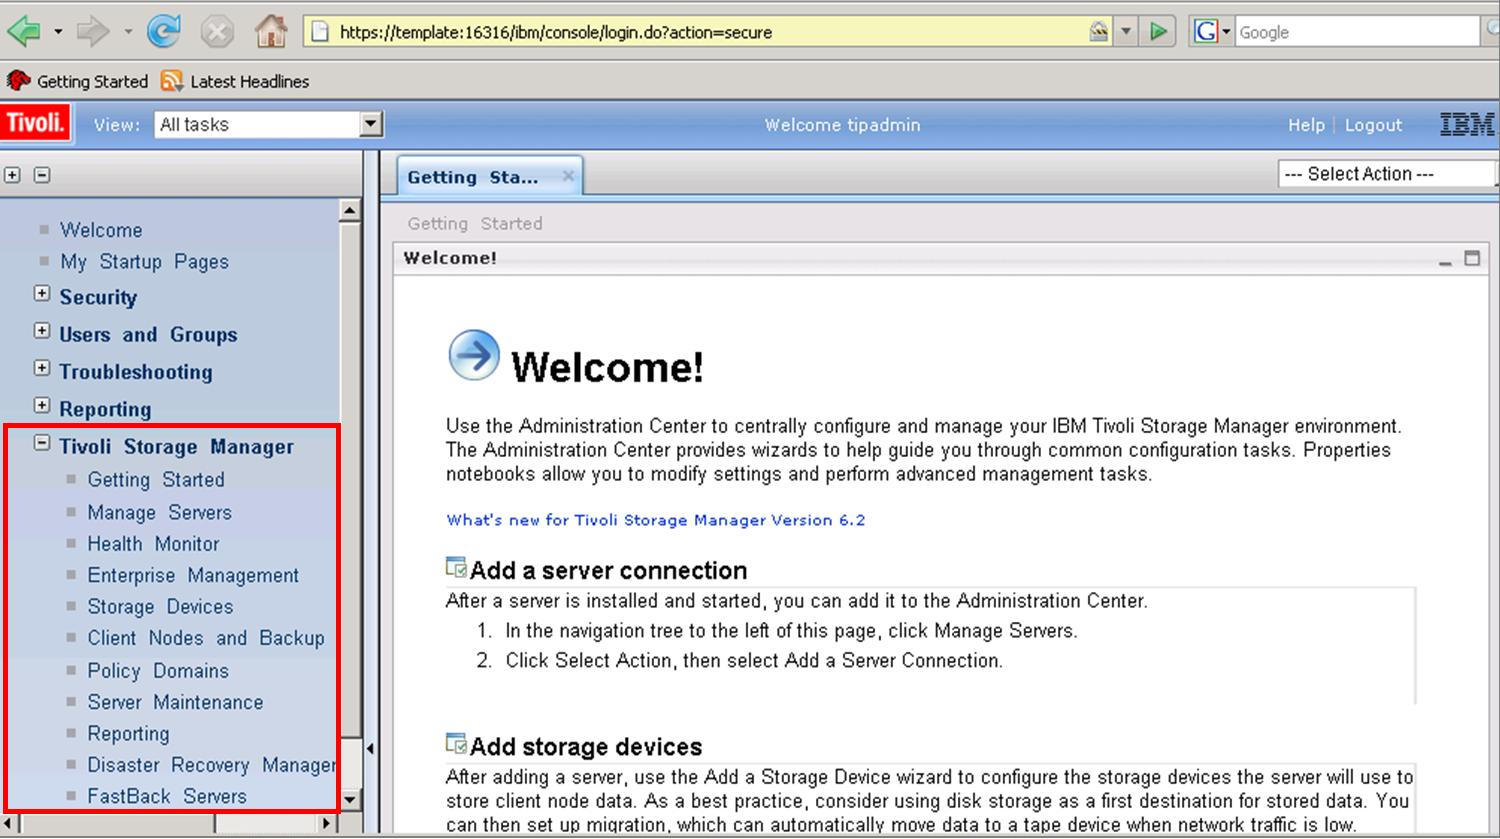Open the Select Action dropdown
1500x839 pixels.
[x=1388, y=174]
